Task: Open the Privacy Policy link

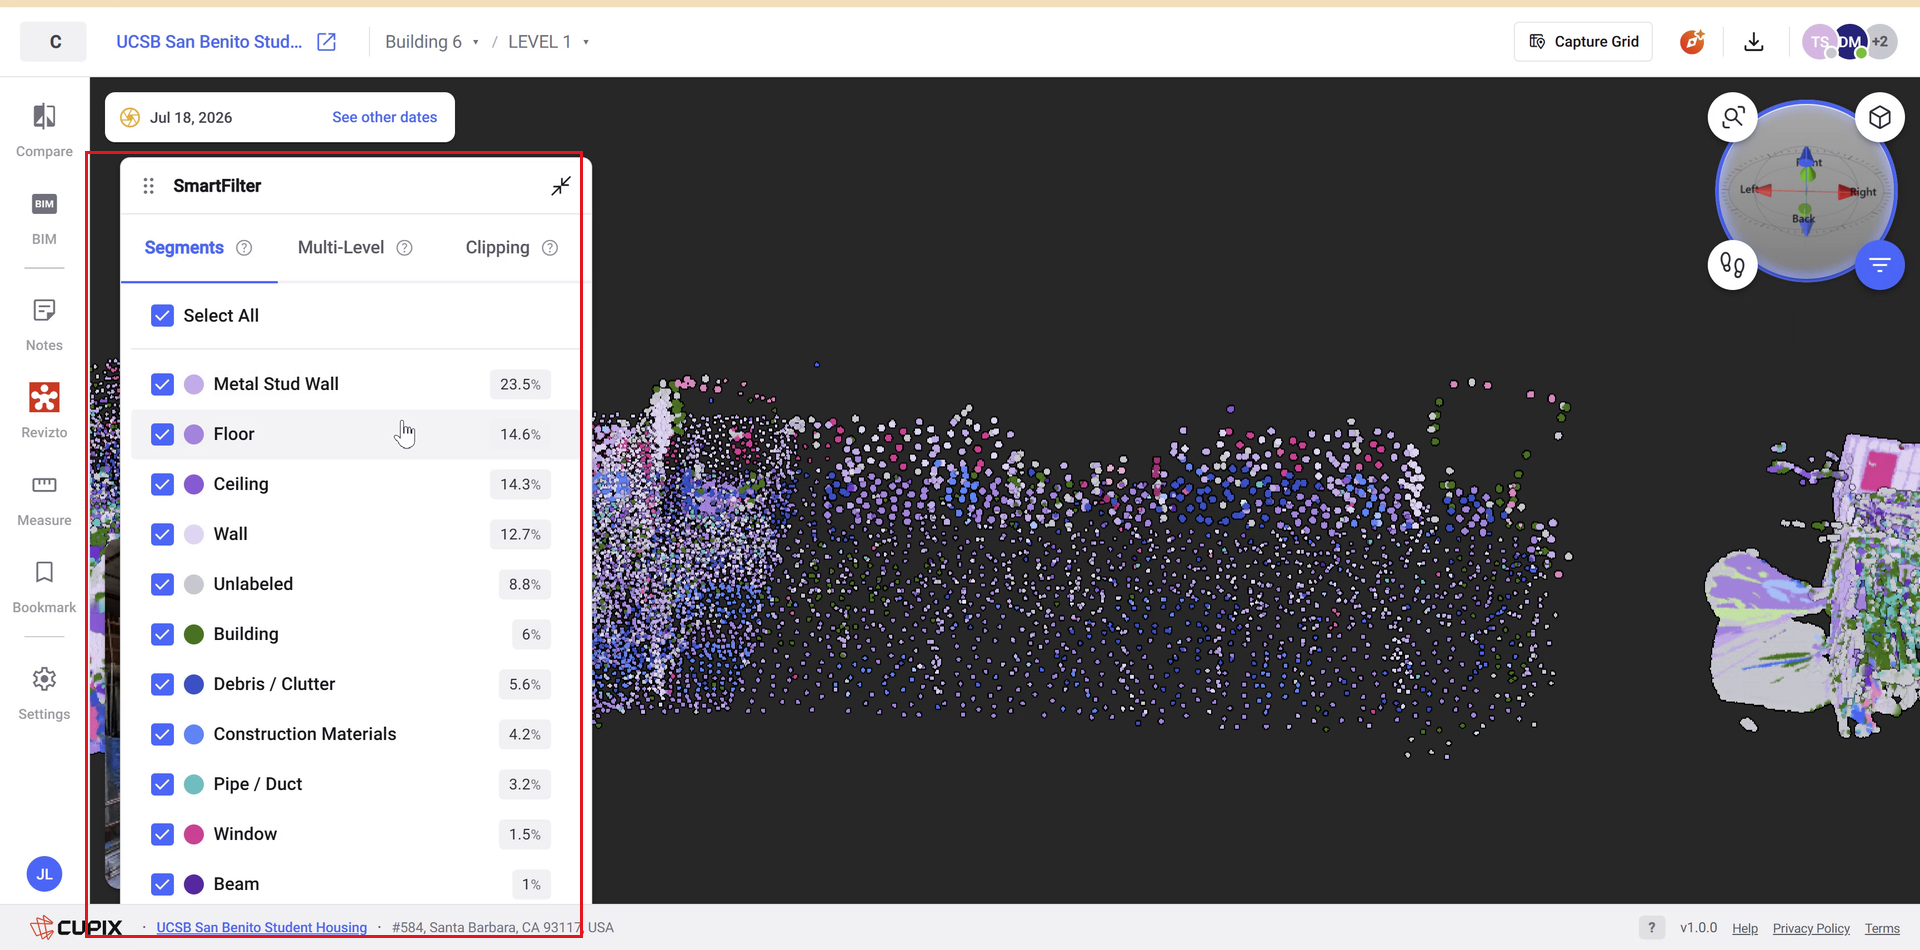Action: tap(1811, 929)
